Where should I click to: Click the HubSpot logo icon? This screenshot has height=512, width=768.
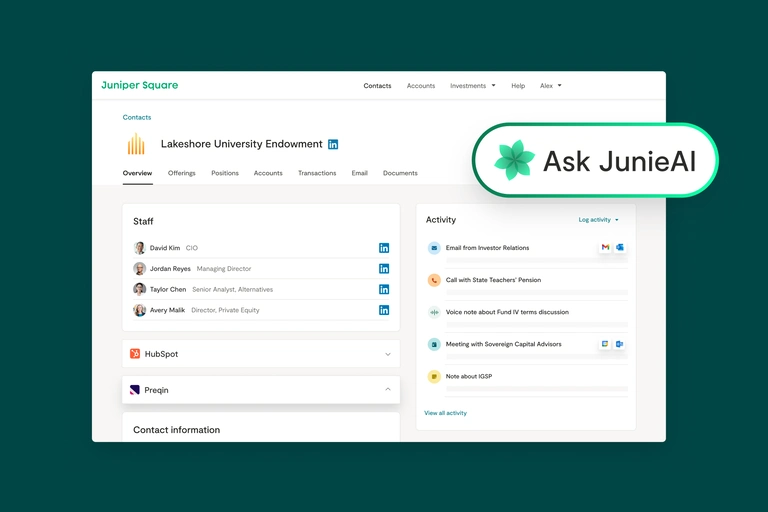(135, 353)
